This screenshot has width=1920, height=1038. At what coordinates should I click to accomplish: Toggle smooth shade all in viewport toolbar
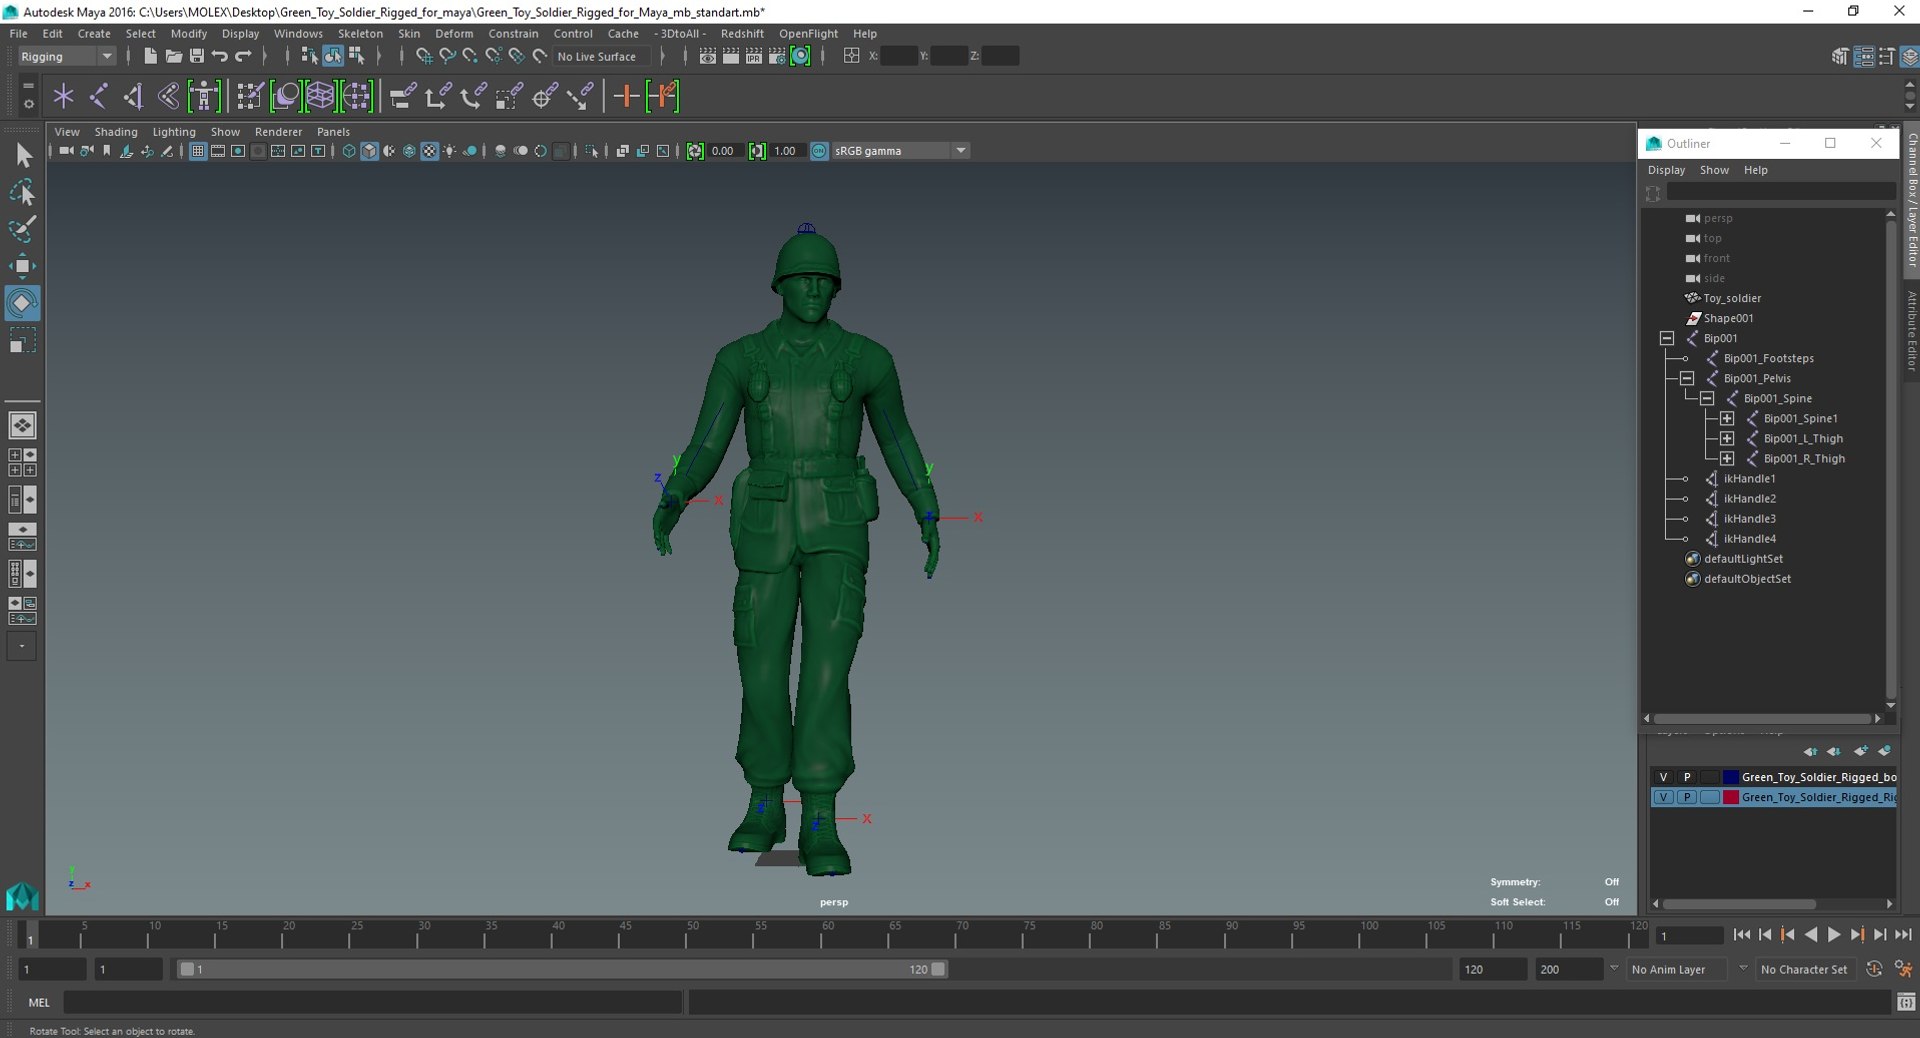369,151
